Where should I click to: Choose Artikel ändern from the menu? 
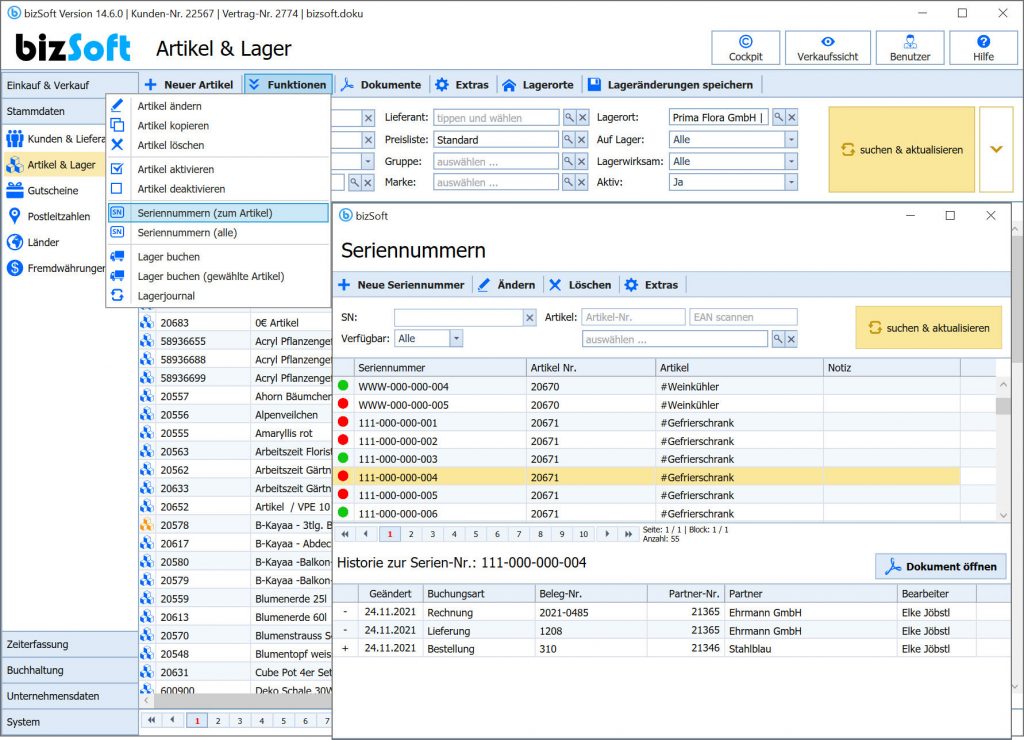219,106
